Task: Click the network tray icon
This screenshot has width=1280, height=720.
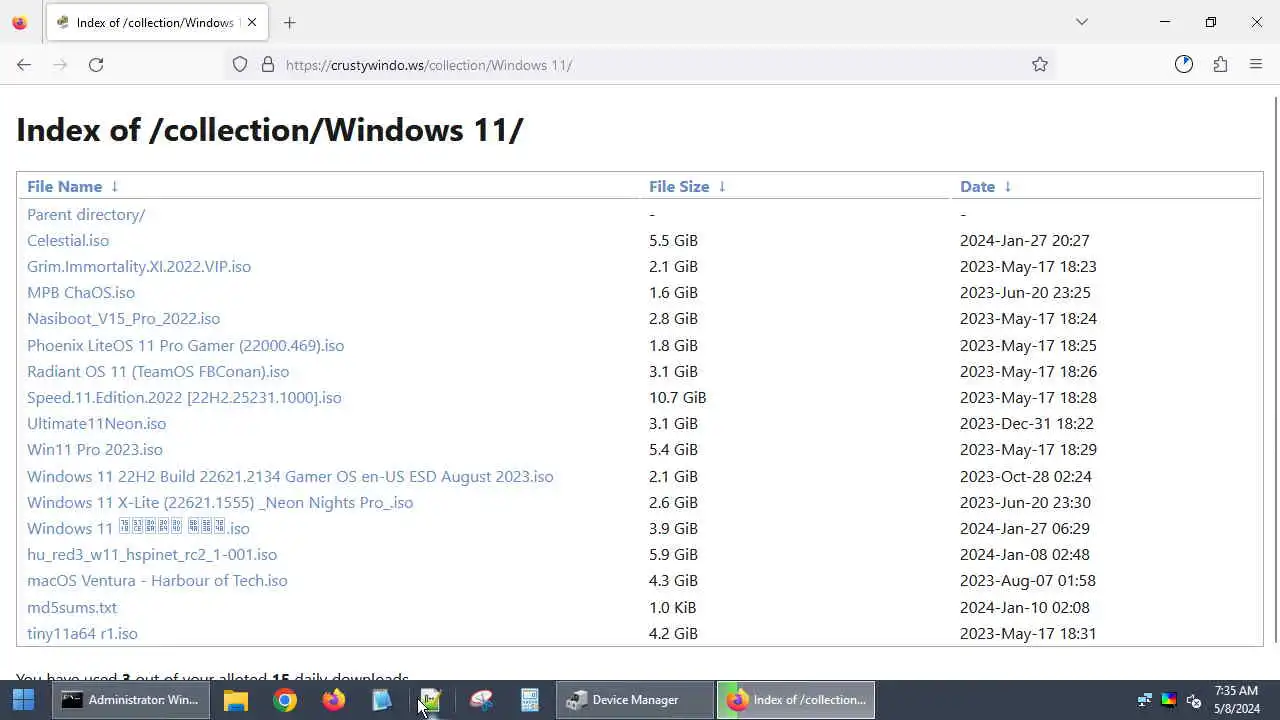Action: tap(1145, 700)
